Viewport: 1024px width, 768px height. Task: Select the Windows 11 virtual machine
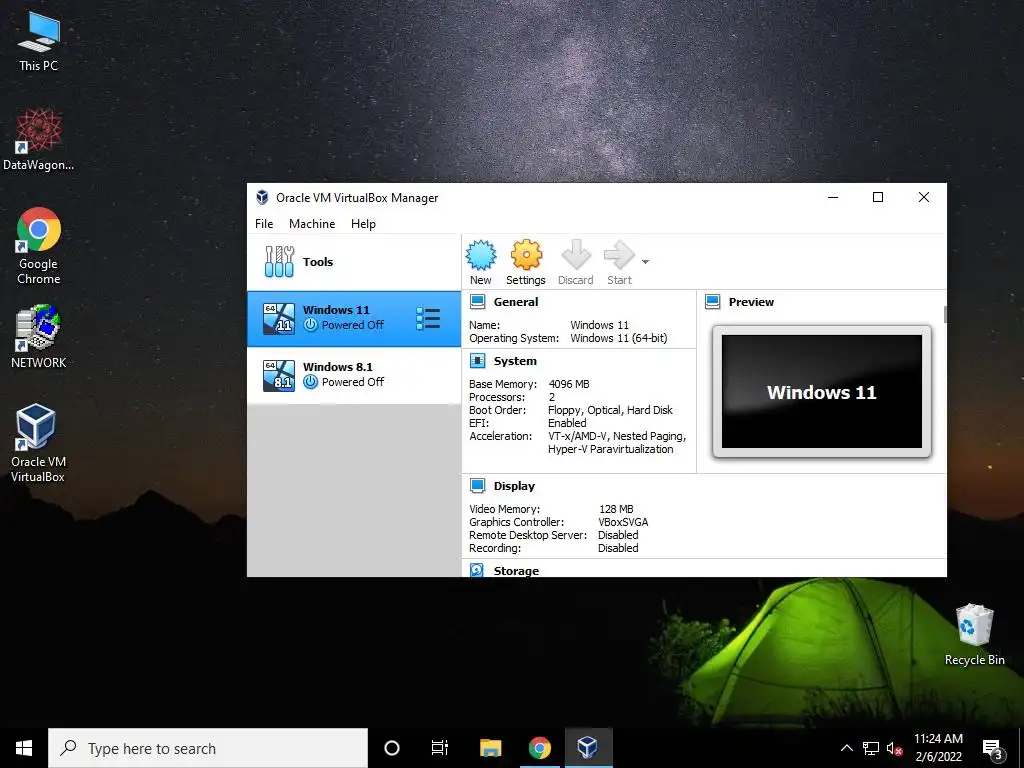[x=354, y=319]
